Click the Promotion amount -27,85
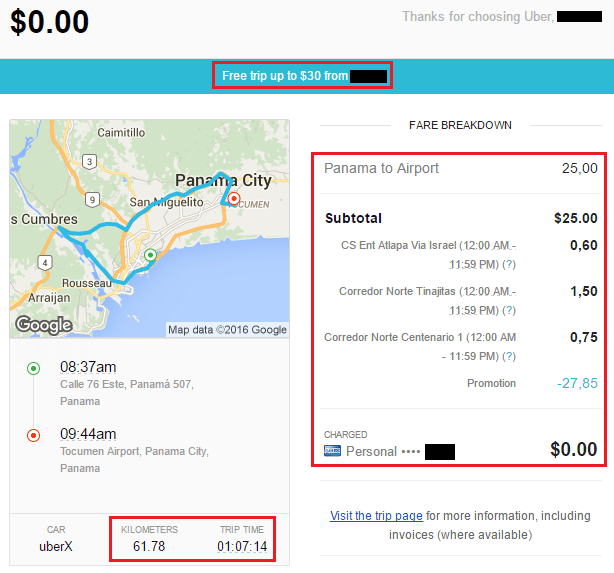Viewport: 614px width, 573px height. pos(577,383)
